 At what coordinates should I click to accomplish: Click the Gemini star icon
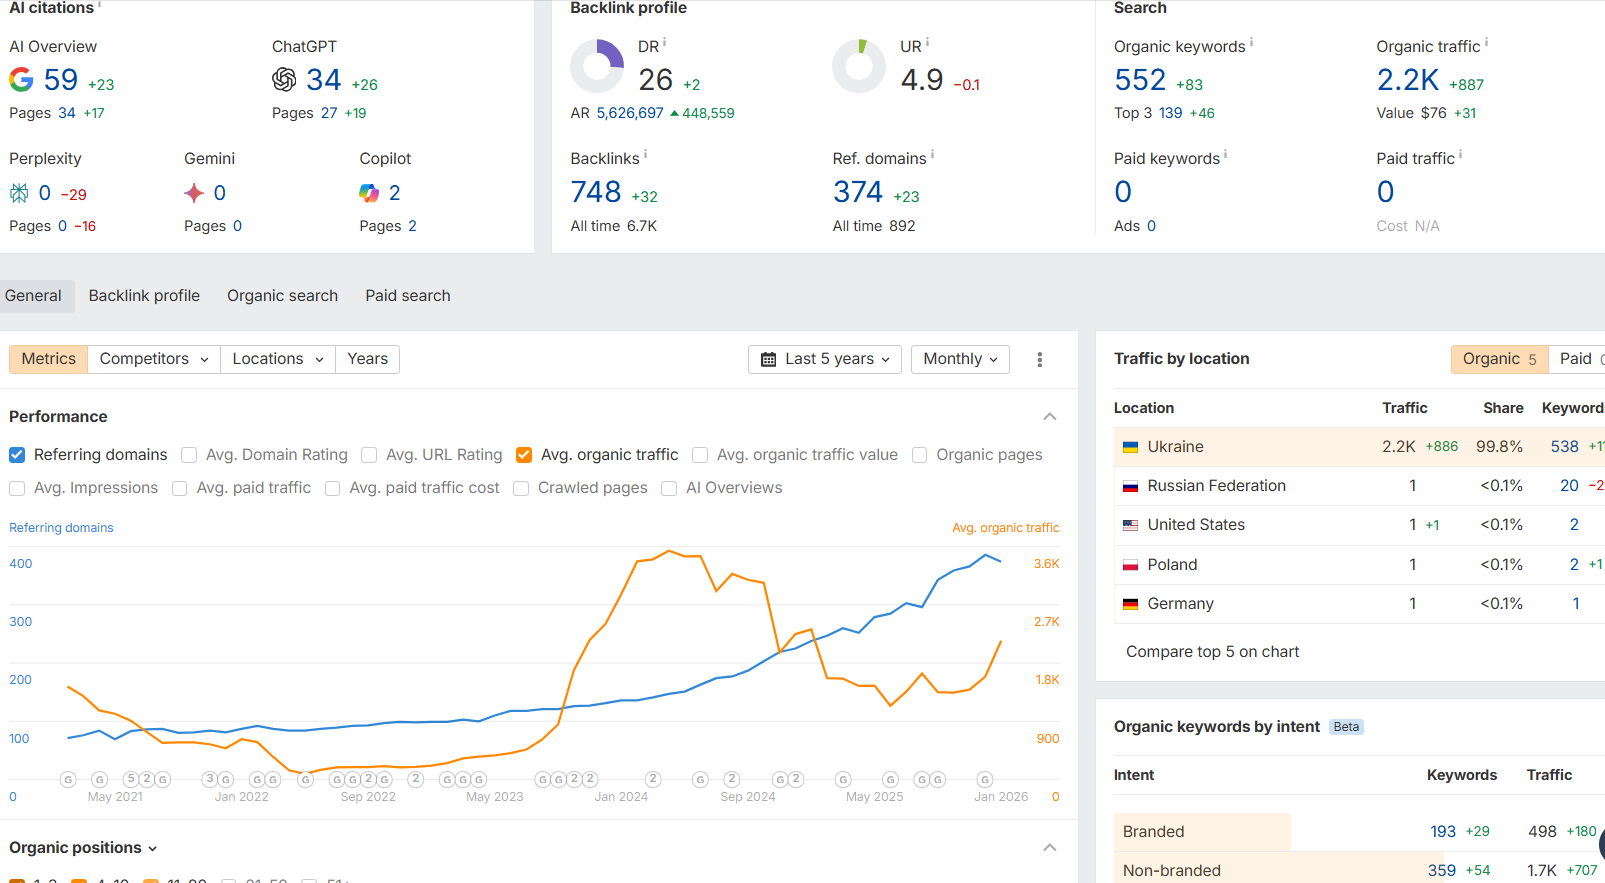[x=194, y=193]
